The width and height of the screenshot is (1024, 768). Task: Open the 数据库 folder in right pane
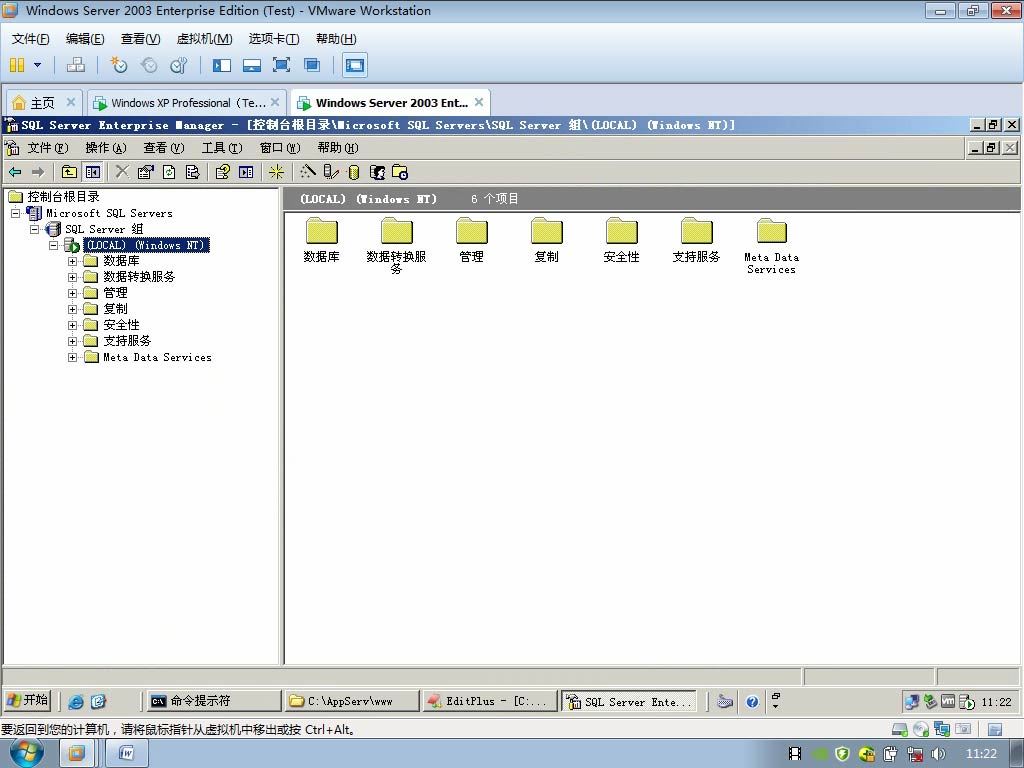click(321, 240)
